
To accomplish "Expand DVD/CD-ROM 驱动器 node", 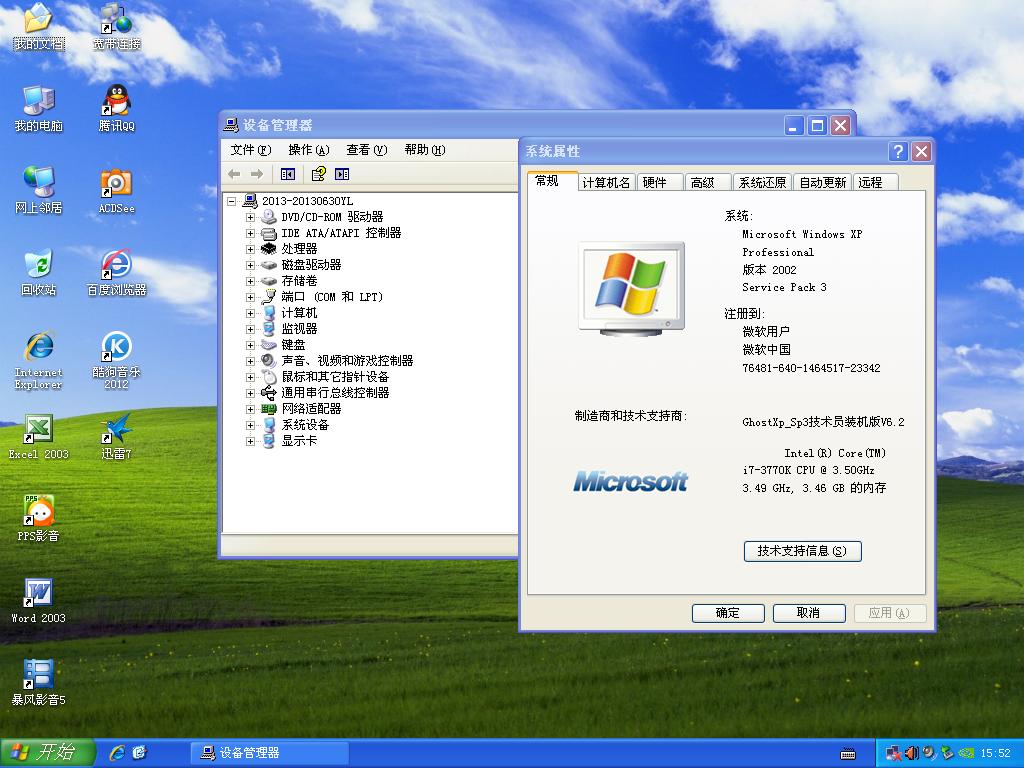I will (x=250, y=217).
